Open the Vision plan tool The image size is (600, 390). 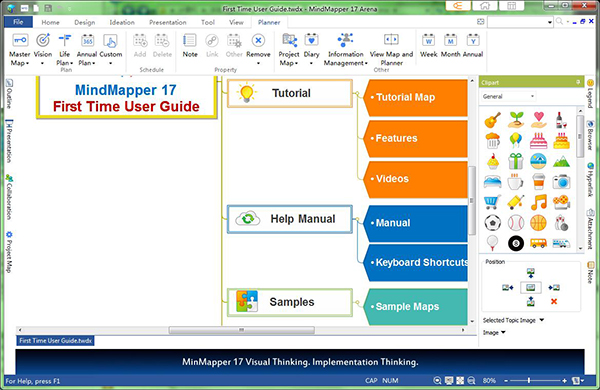43,50
